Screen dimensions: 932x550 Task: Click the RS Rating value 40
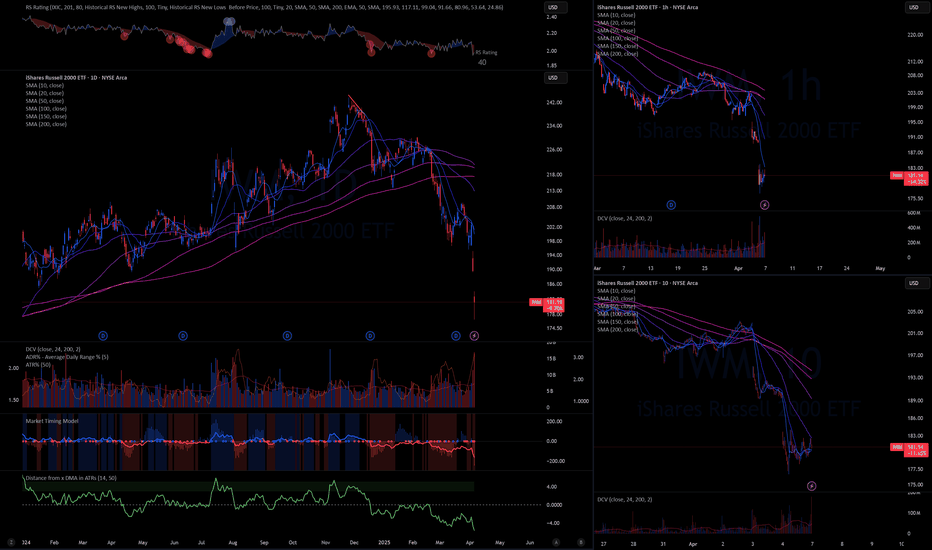point(482,62)
